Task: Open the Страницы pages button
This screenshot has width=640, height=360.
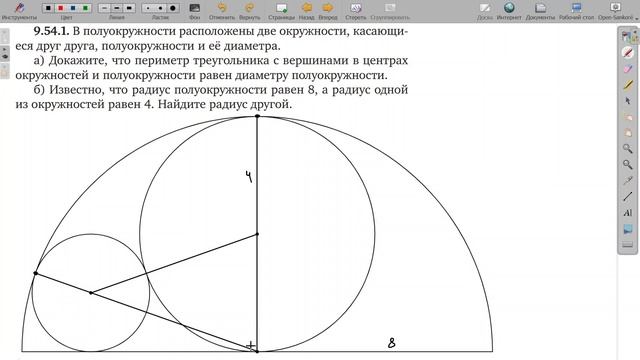Action: coord(281,11)
